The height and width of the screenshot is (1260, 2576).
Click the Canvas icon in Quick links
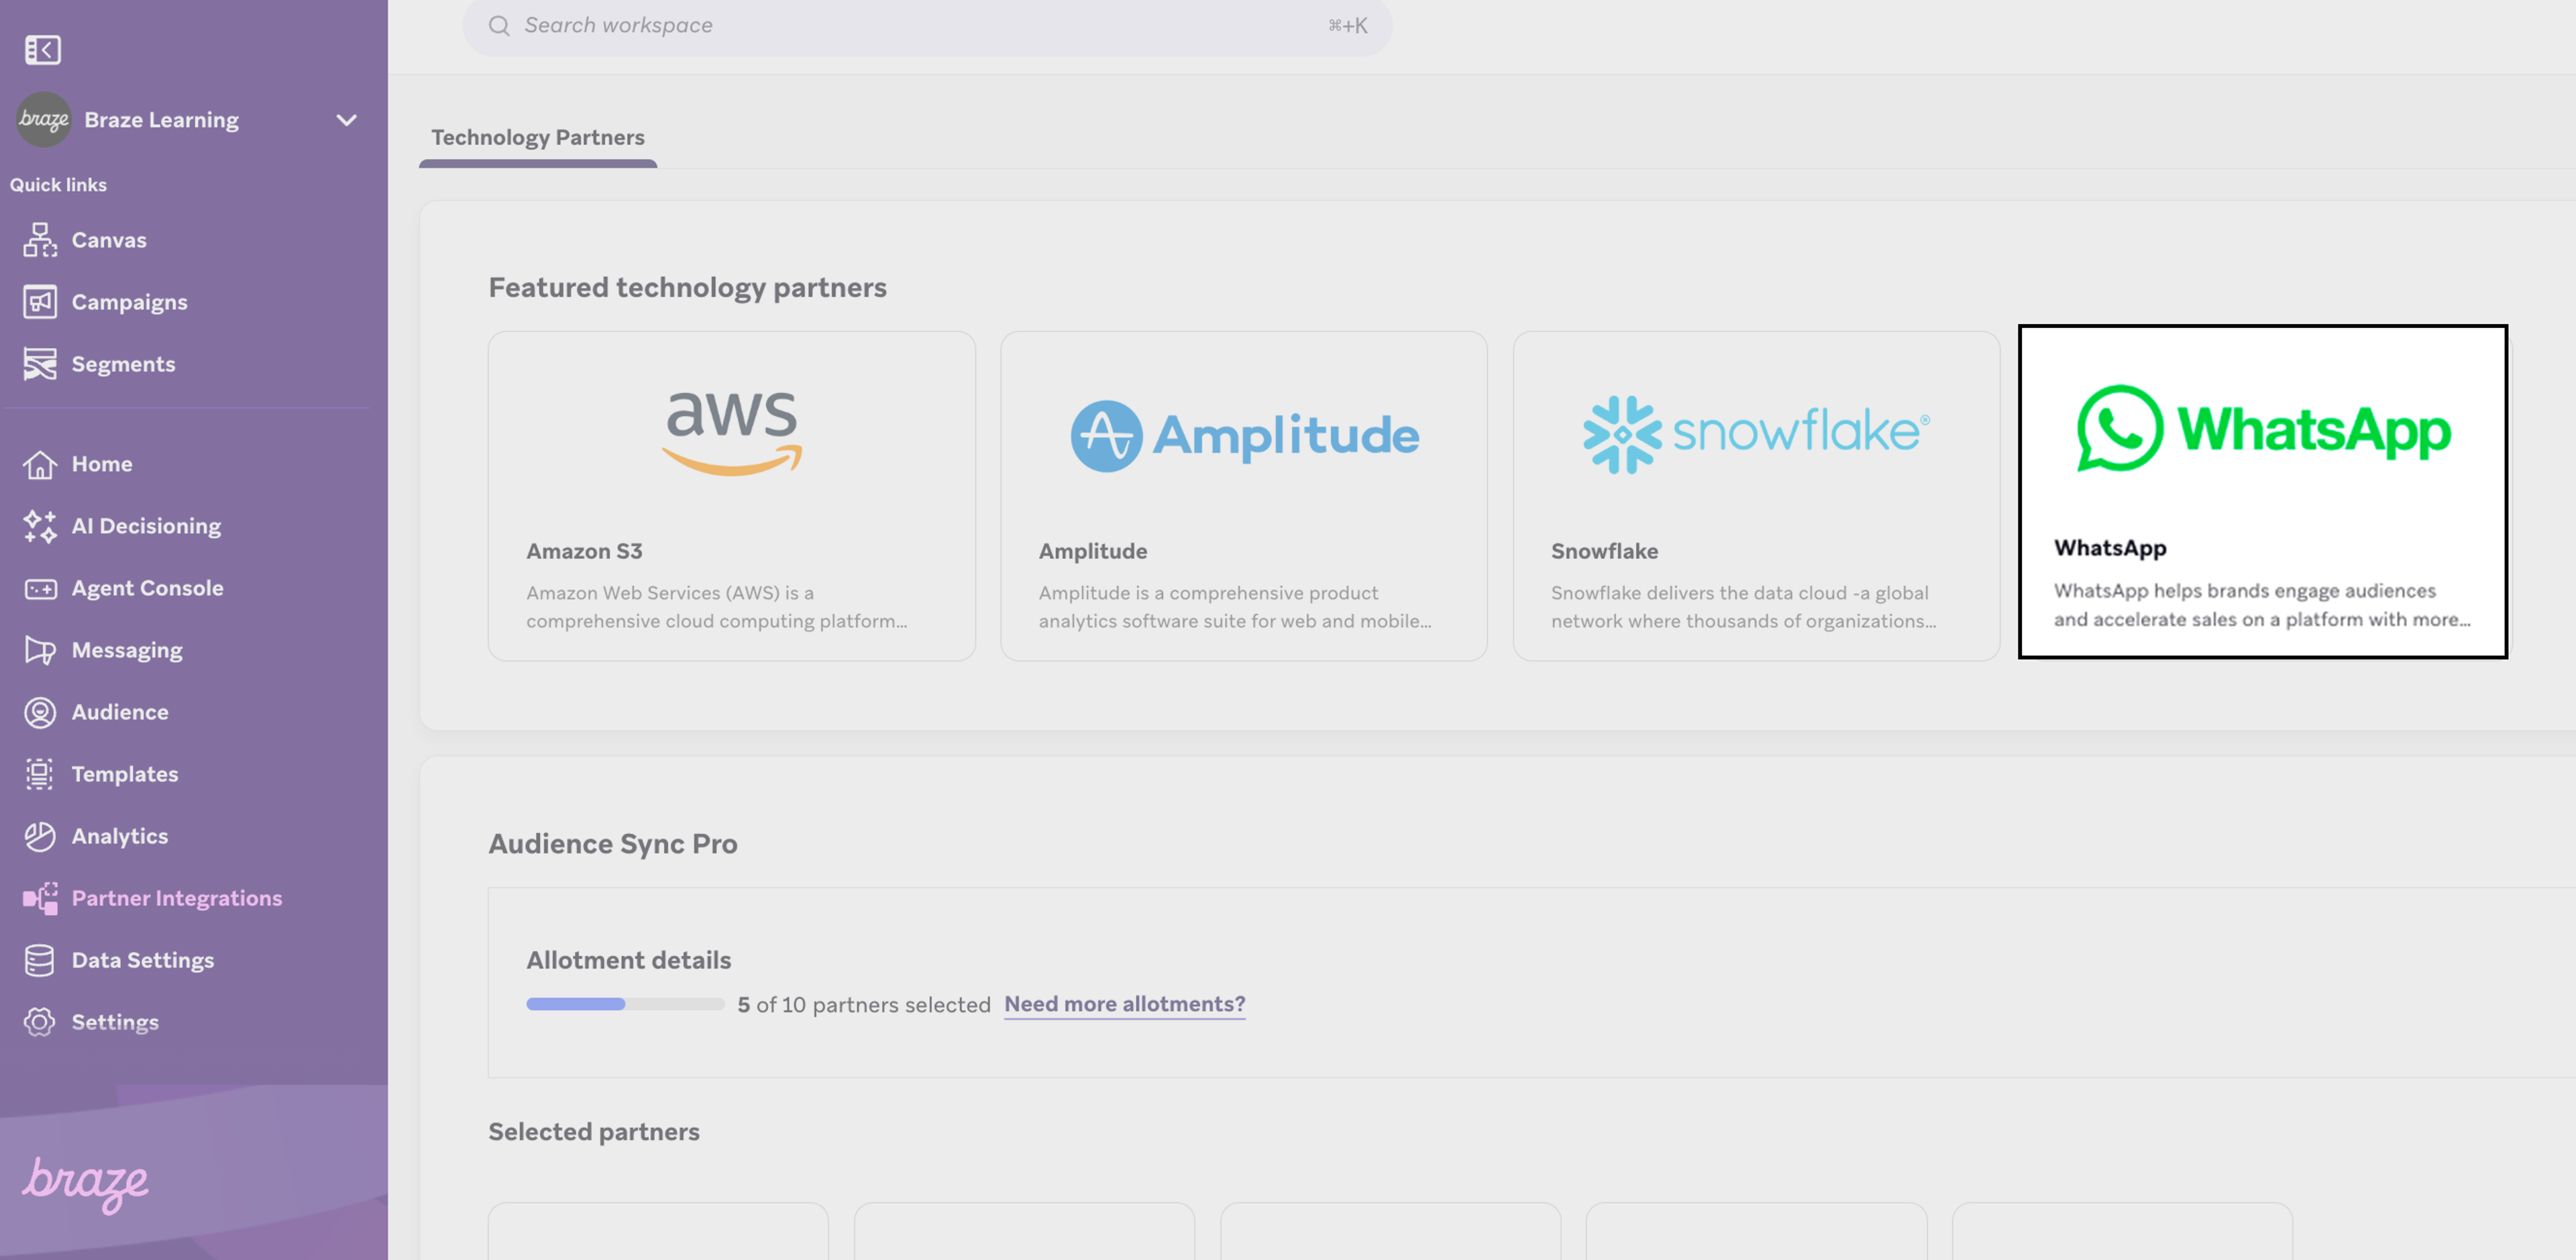click(40, 240)
